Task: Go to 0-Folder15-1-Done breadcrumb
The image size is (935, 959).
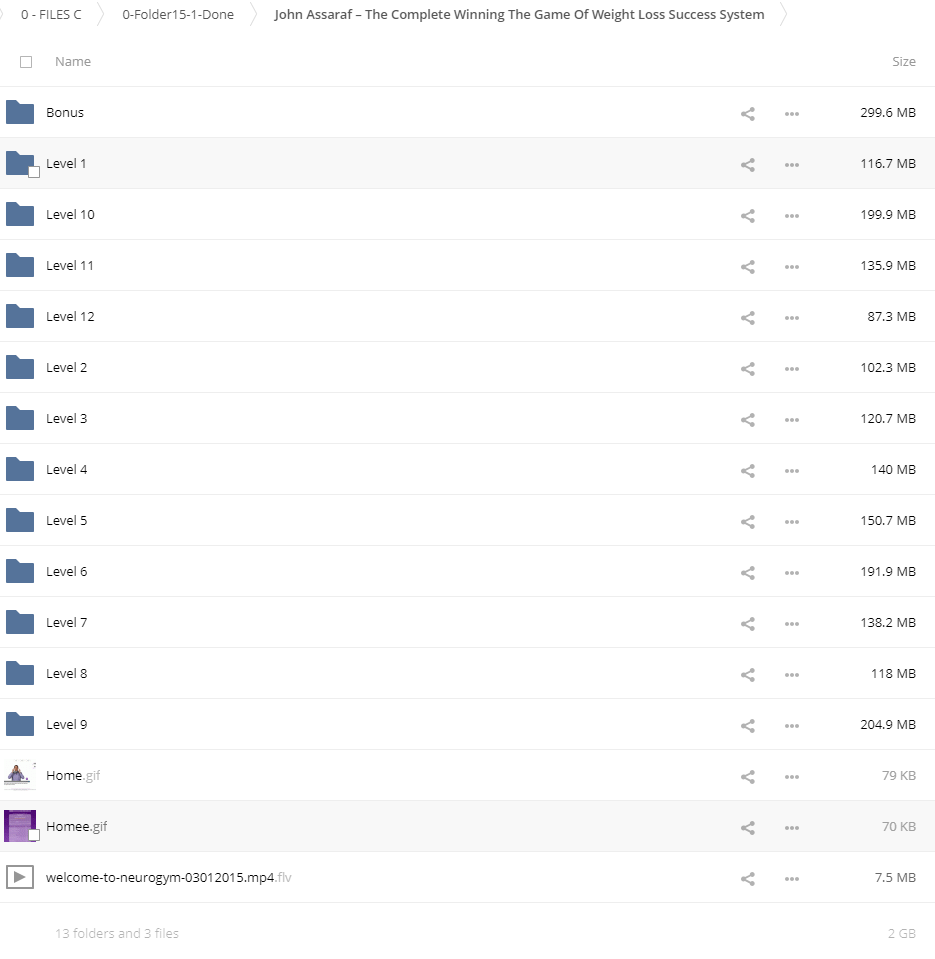Action: [x=178, y=15]
